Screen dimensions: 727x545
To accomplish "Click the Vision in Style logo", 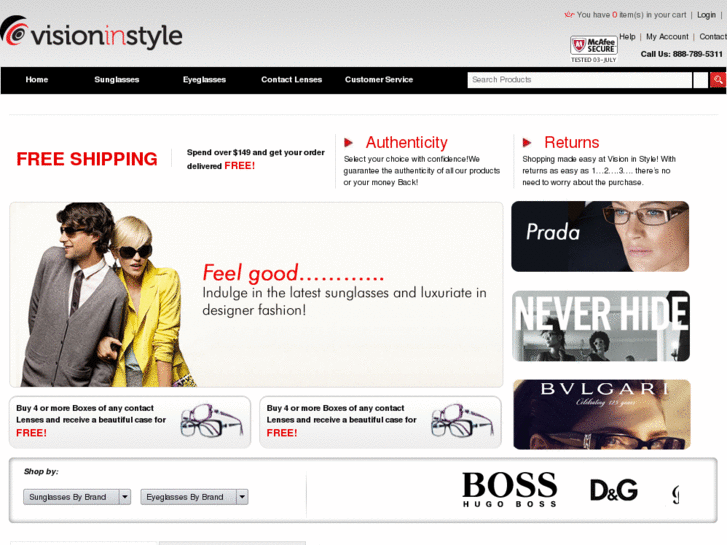I will 91,34.
